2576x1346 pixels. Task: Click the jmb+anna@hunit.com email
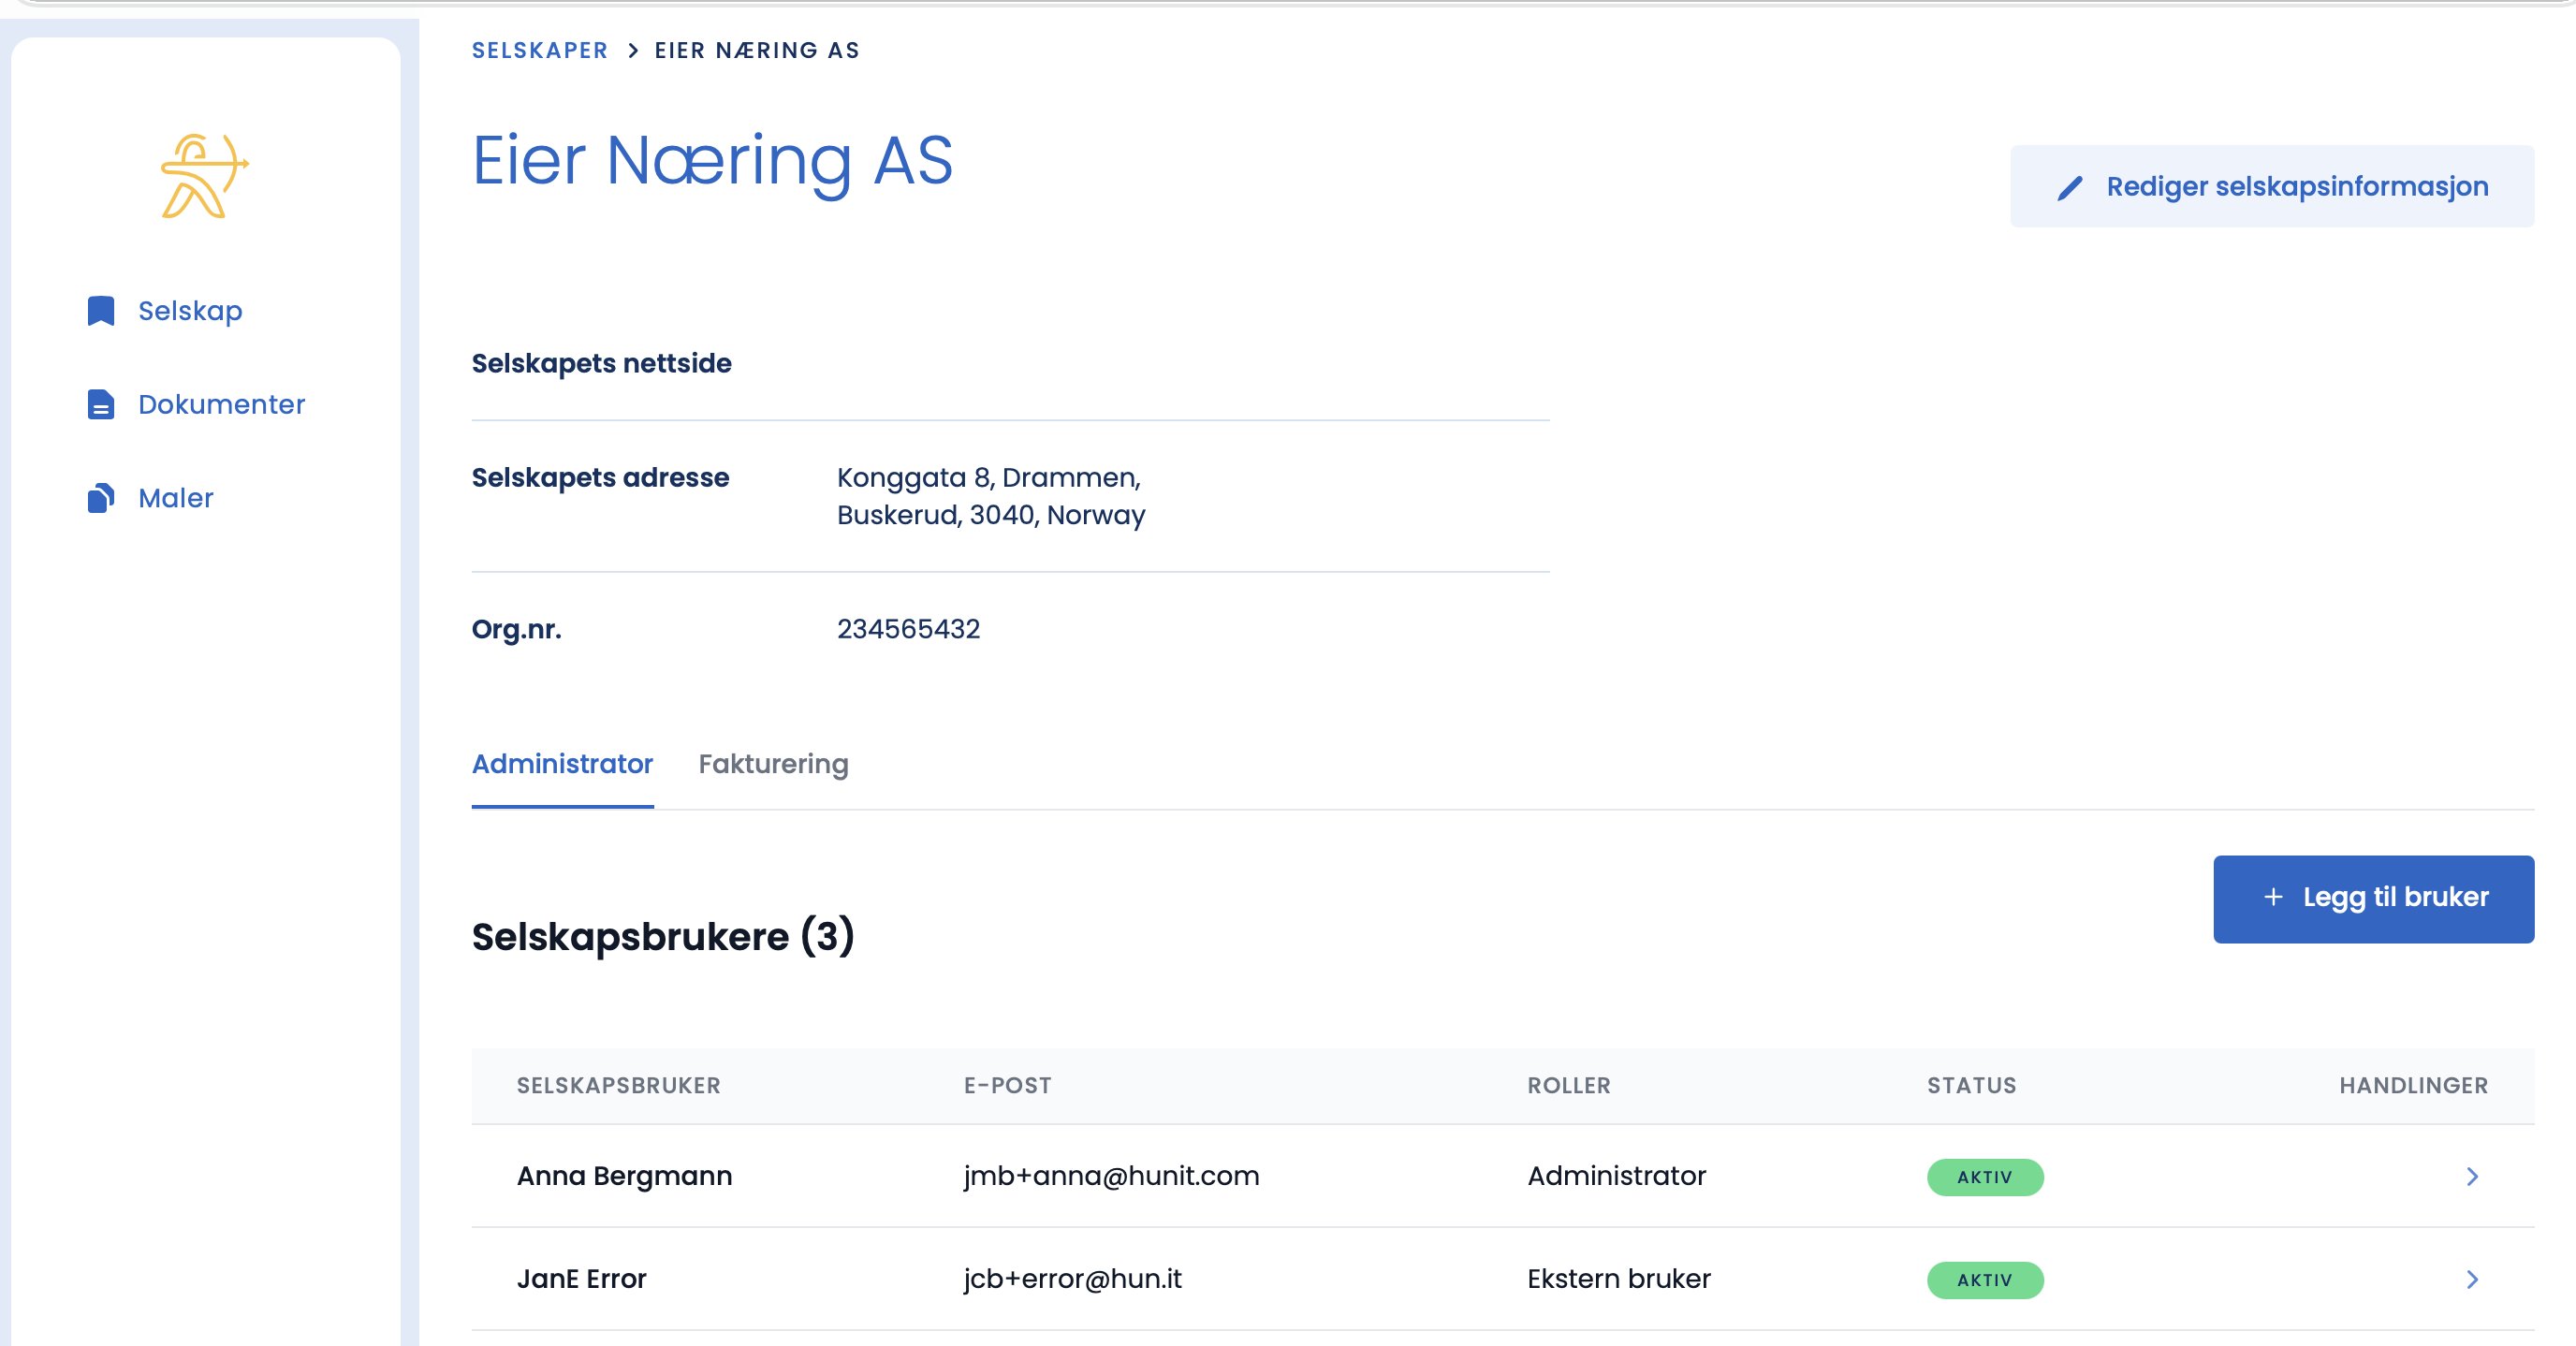tap(1111, 1175)
